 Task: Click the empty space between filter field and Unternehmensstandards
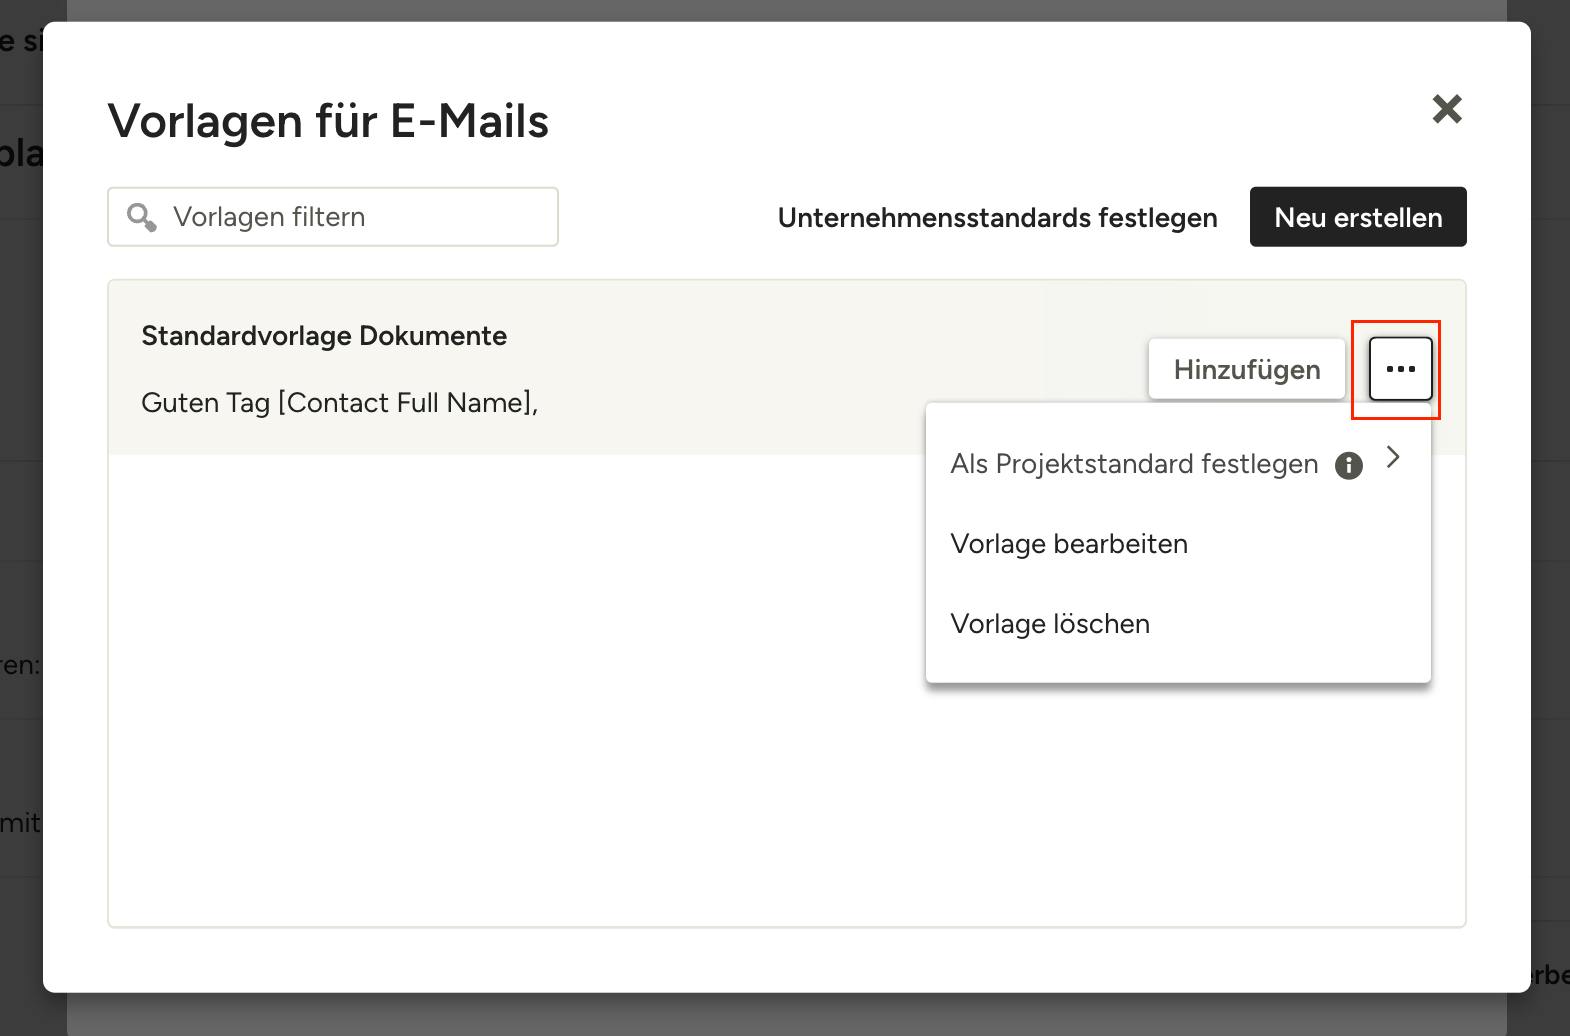click(x=665, y=217)
